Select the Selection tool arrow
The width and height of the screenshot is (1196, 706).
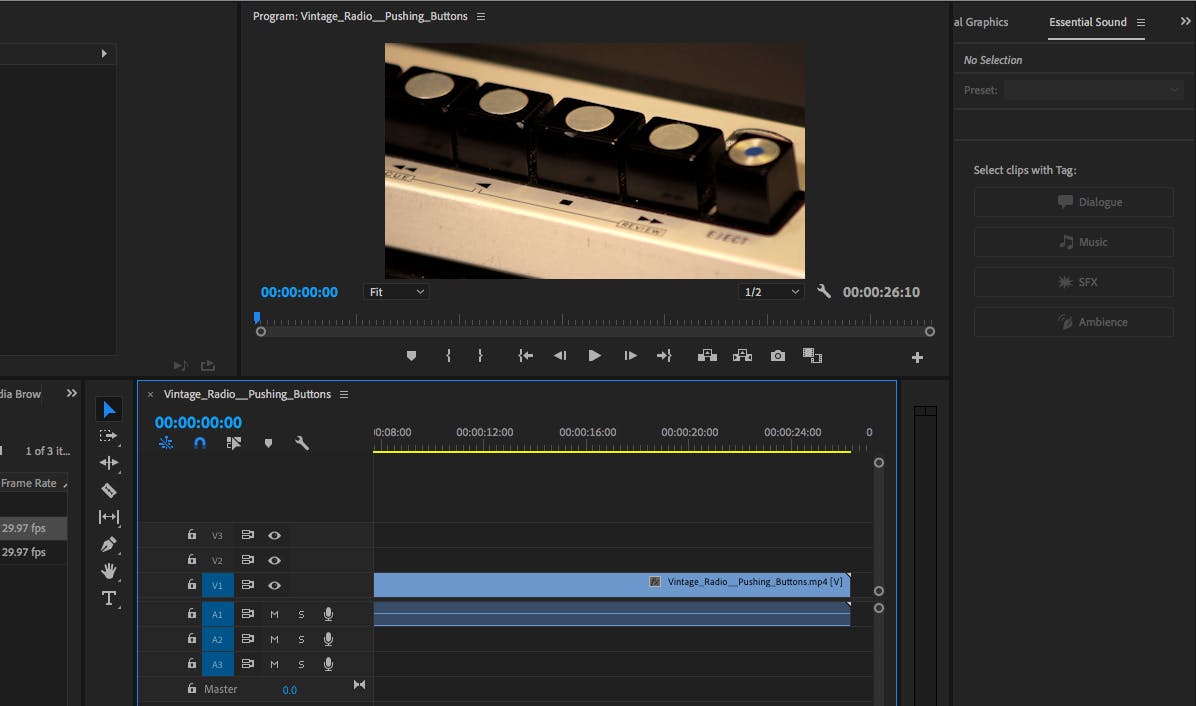[x=109, y=409]
